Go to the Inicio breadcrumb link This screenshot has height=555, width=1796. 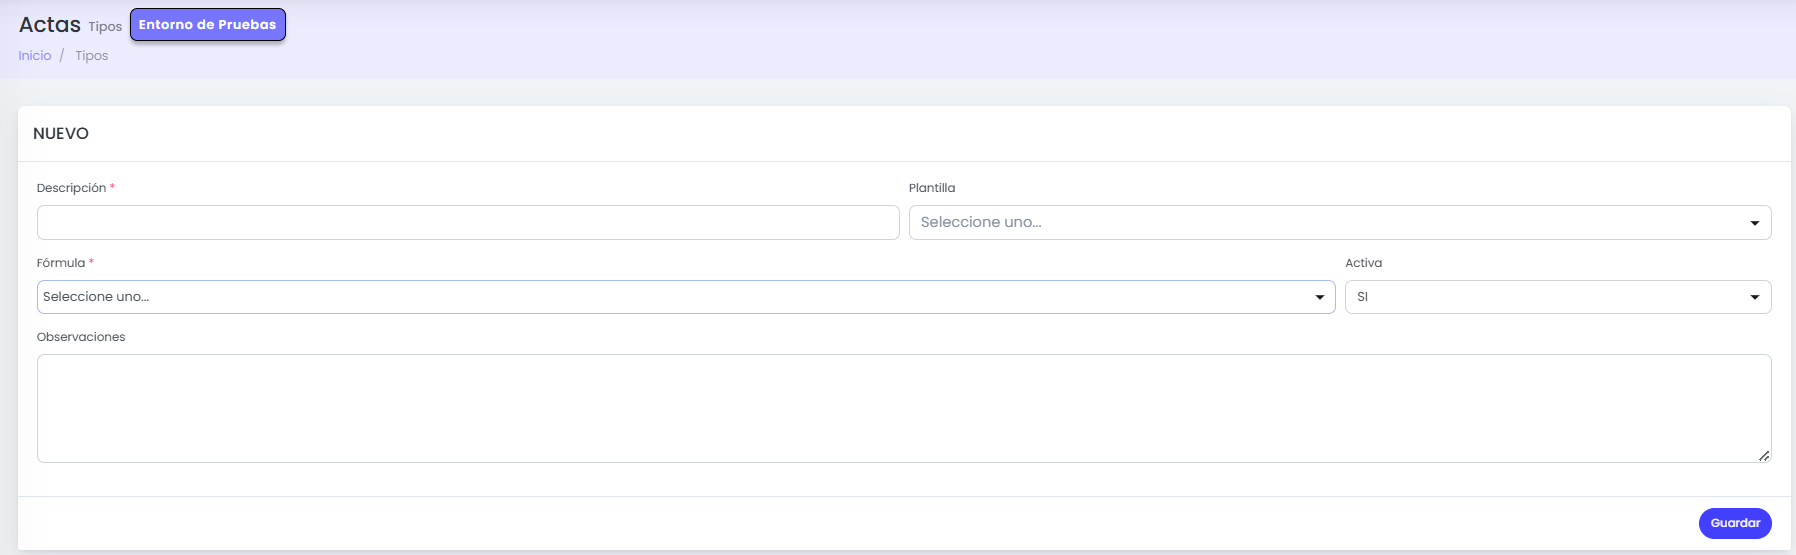(x=35, y=56)
